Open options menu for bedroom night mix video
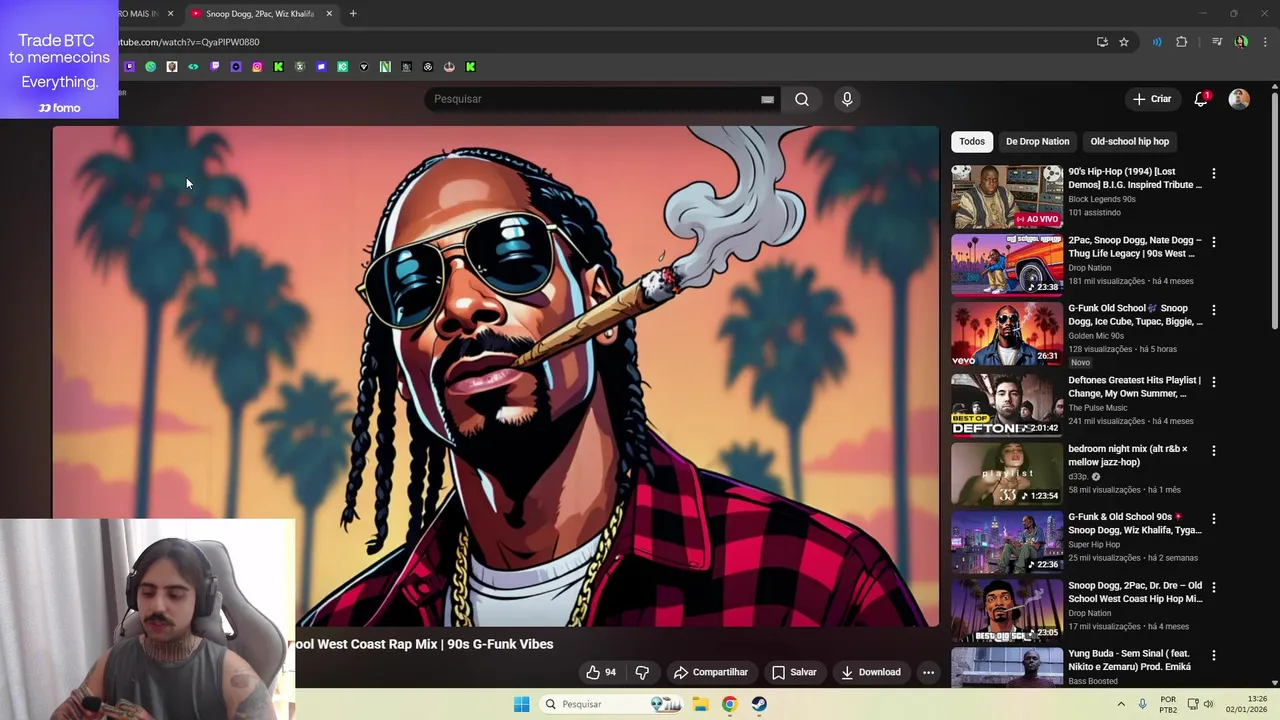The image size is (1280, 720). pyautogui.click(x=1214, y=451)
